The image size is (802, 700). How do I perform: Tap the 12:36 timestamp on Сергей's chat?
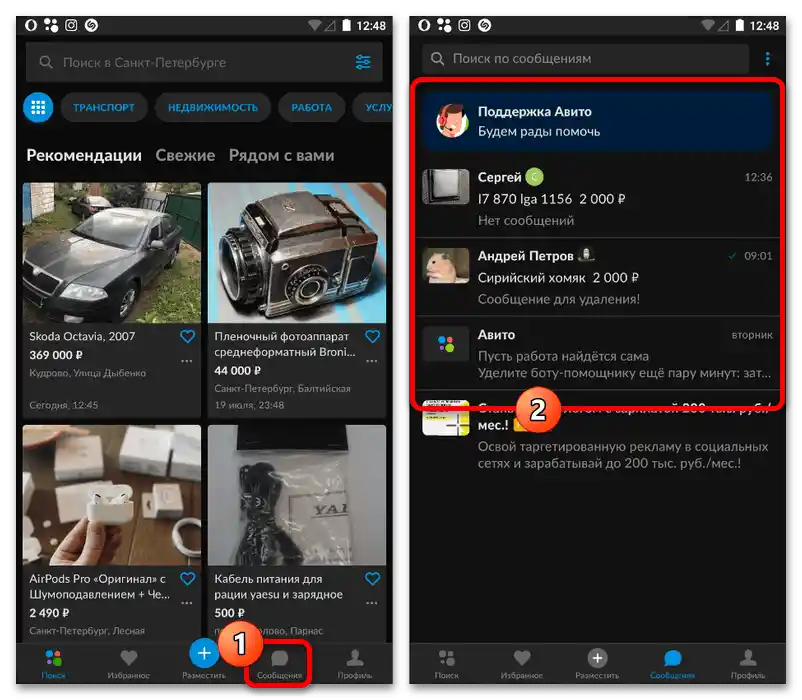point(758,177)
